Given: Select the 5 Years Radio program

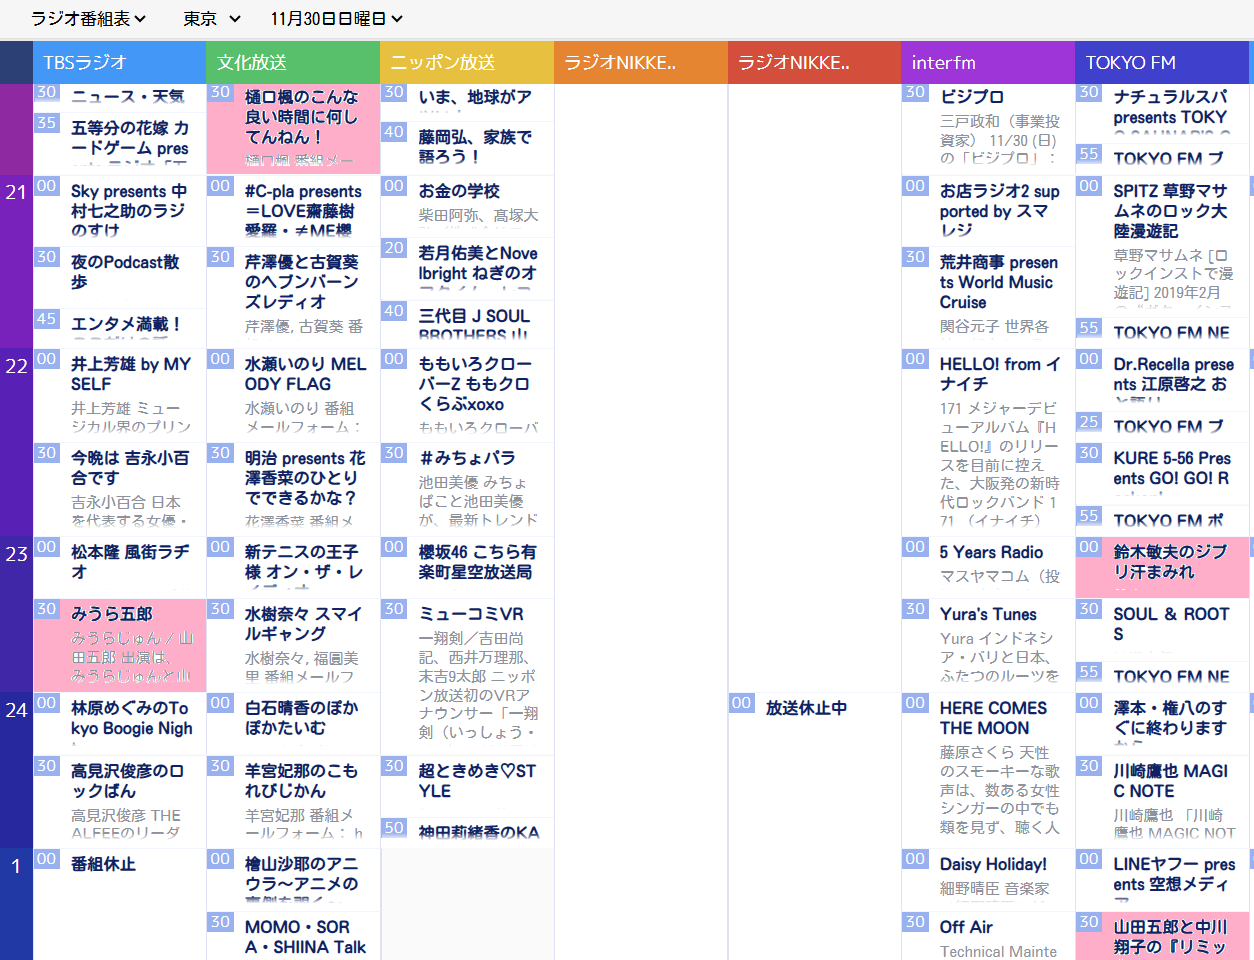Looking at the screenshot, I should point(991,552).
